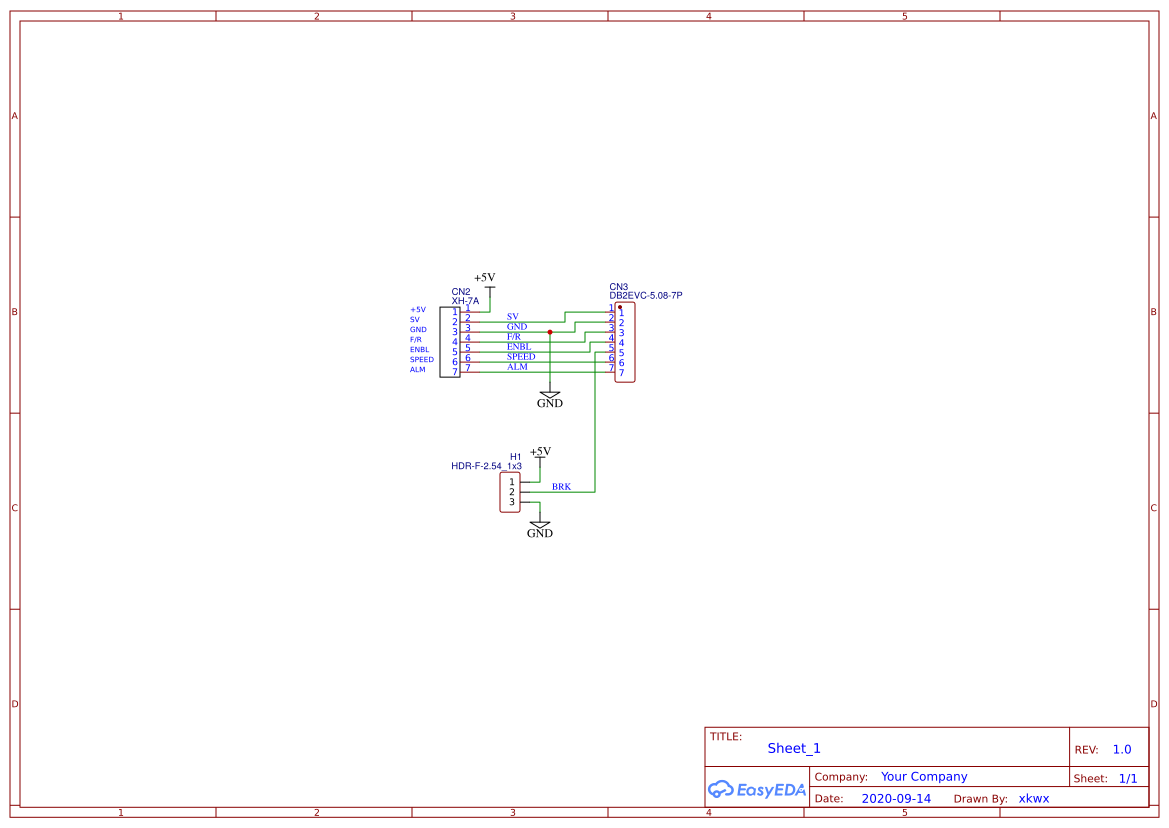Select the red pin dot on CN3 pin 1
The image size is (1169, 828).
tap(620, 307)
